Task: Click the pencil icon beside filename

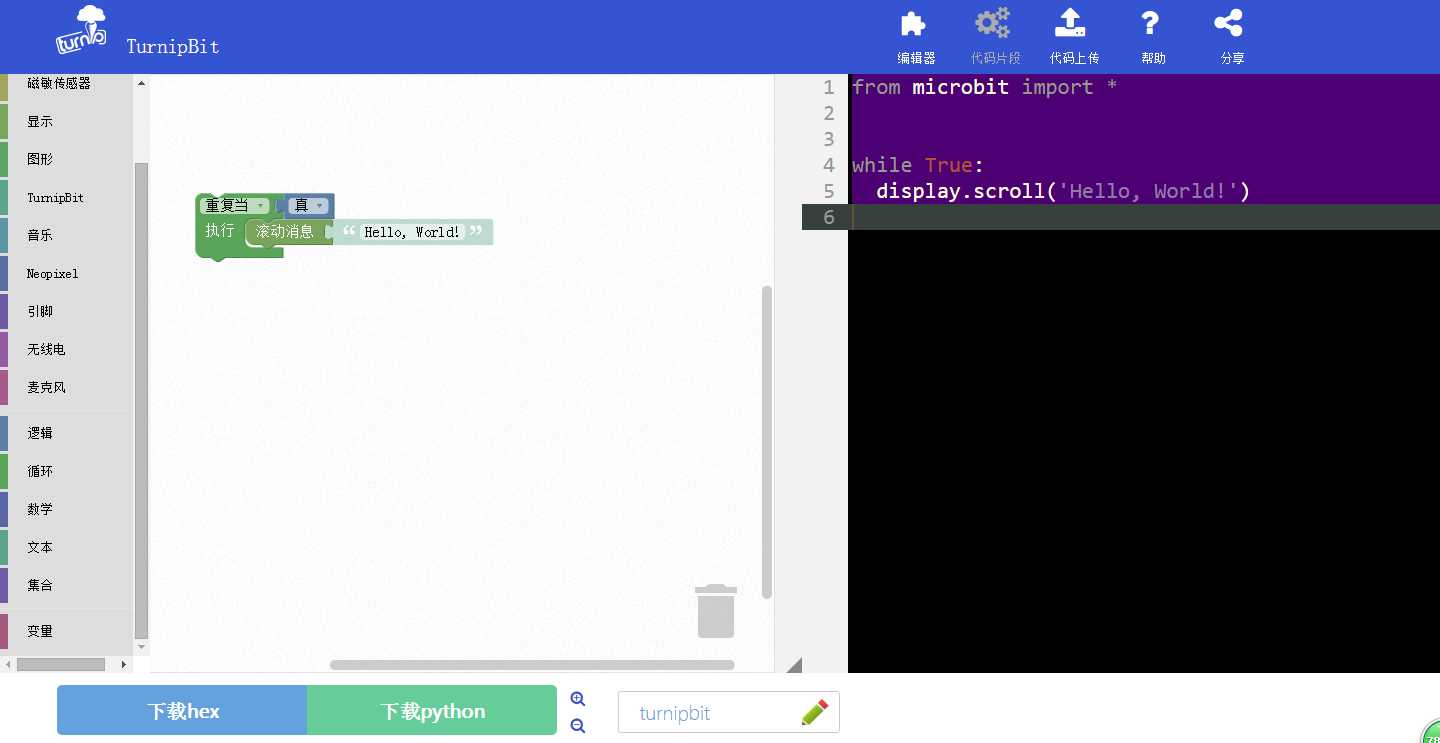Action: (x=815, y=712)
